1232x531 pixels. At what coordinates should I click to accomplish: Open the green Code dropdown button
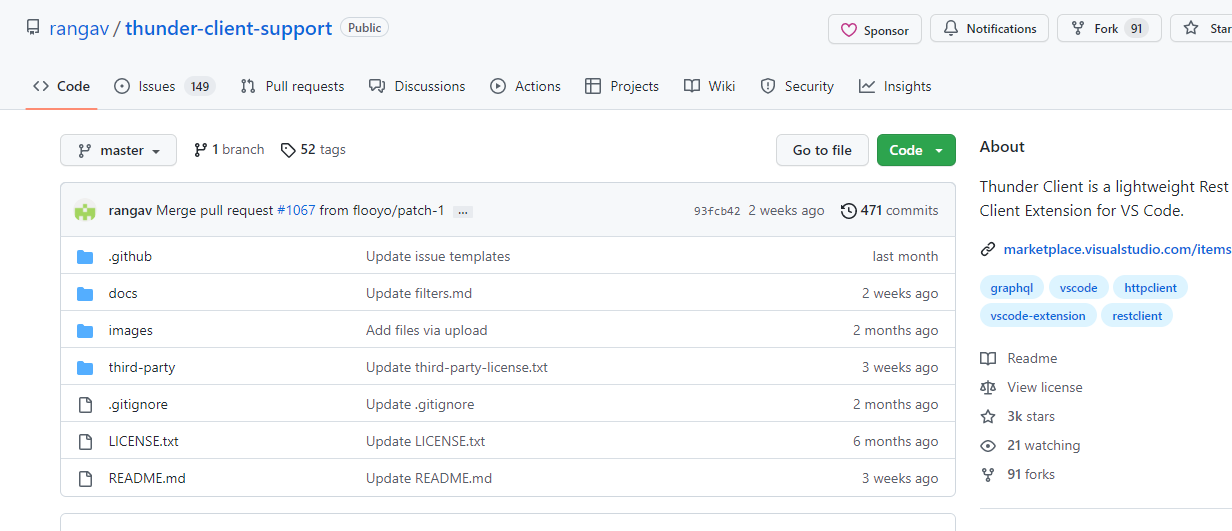(916, 150)
